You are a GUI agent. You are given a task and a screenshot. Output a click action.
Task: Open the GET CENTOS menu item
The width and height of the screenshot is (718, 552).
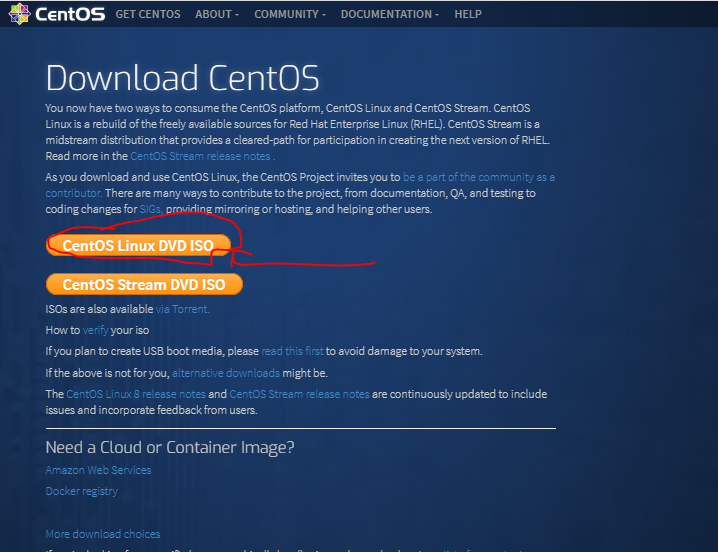(x=148, y=14)
